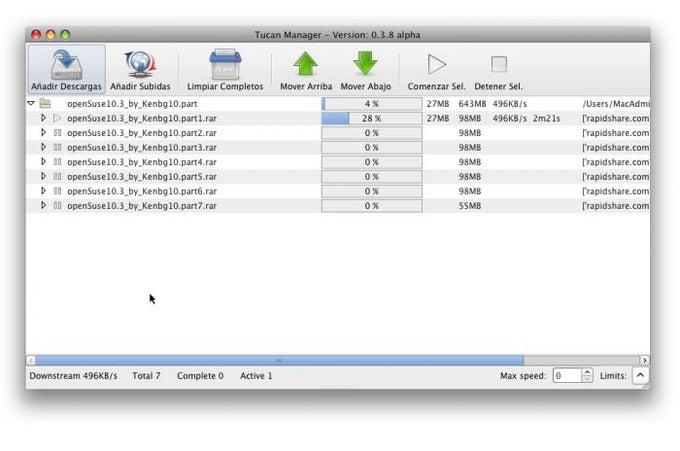Select openSuse10.3_by_Kenbg10.part1.rar file name
Viewport: 680px width, 451px height.
pyautogui.click(x=142, y=118)
